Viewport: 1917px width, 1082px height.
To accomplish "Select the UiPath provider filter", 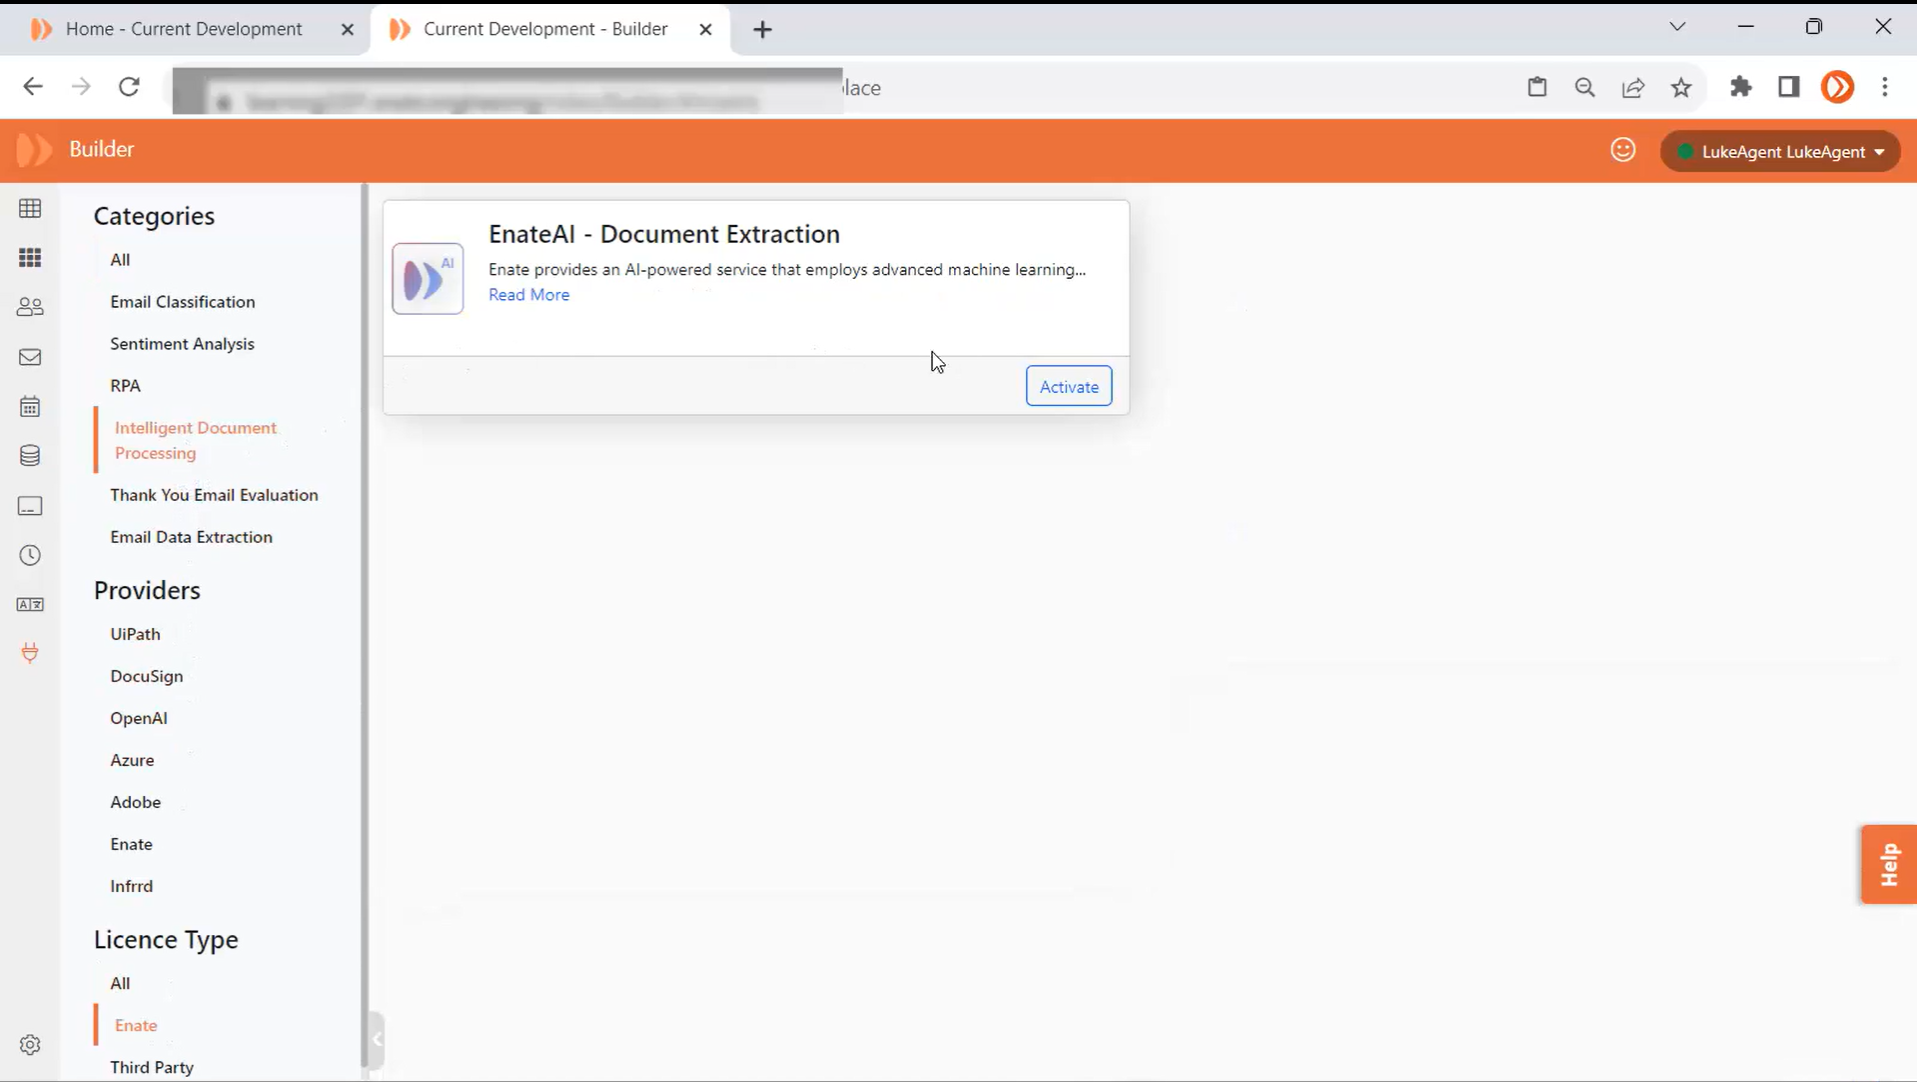I will click(135, 634).
